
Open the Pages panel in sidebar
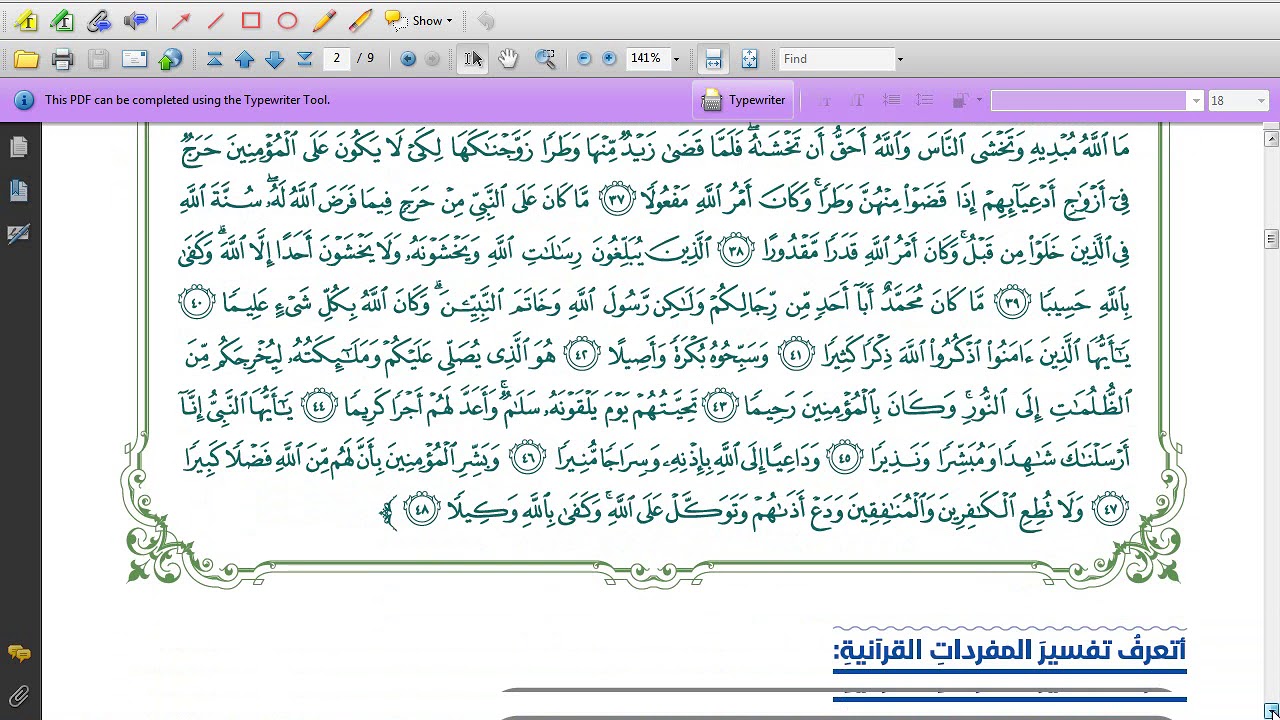(19, 148)
